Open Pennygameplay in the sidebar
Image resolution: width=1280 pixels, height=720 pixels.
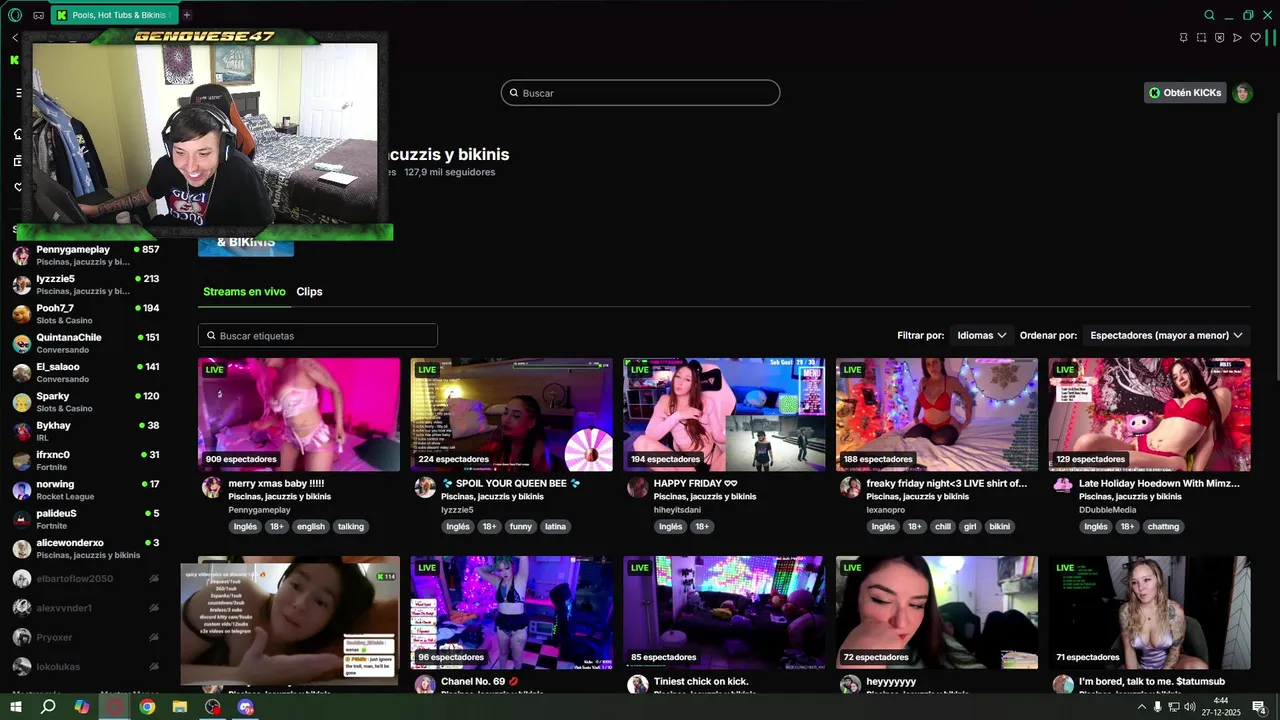pos(86,255)
